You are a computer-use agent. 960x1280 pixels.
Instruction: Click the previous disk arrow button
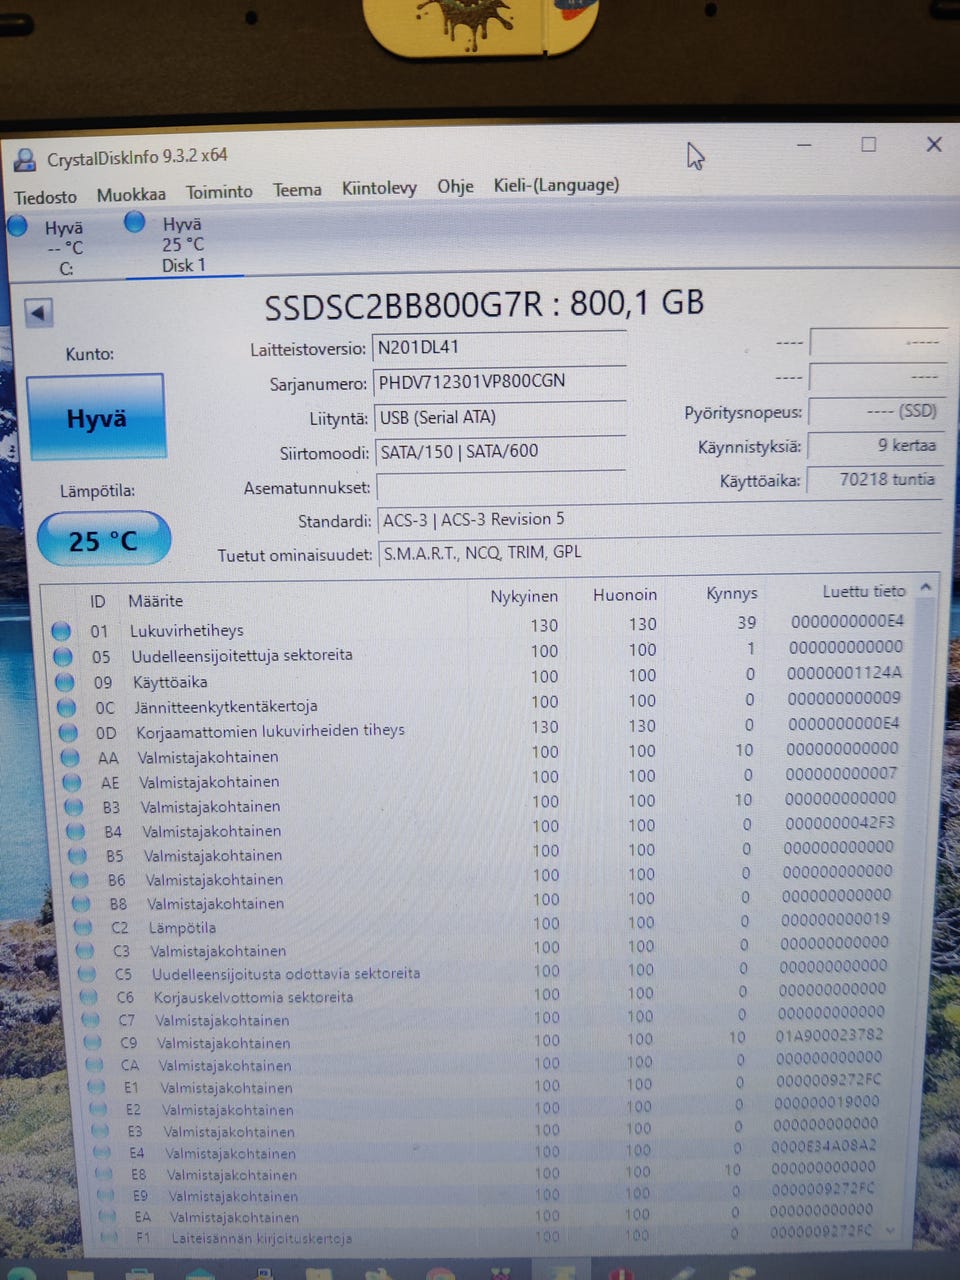tap(38, 313)
